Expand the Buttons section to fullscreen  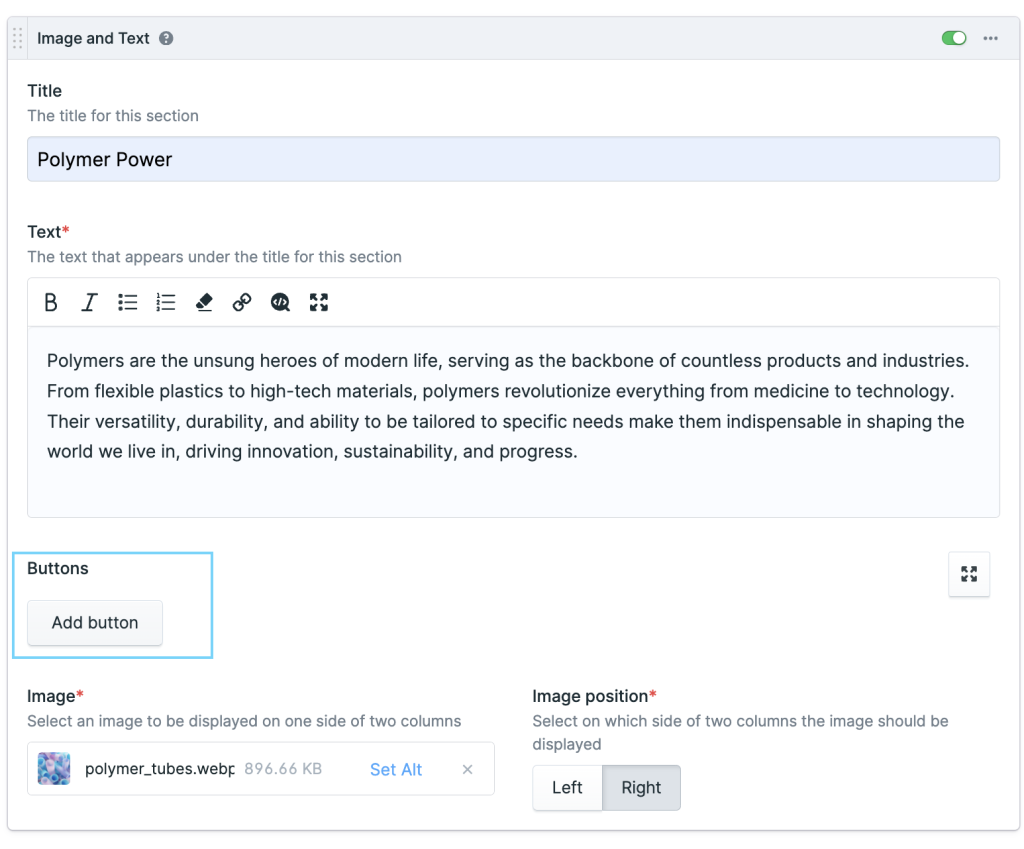tap(968, 574)
